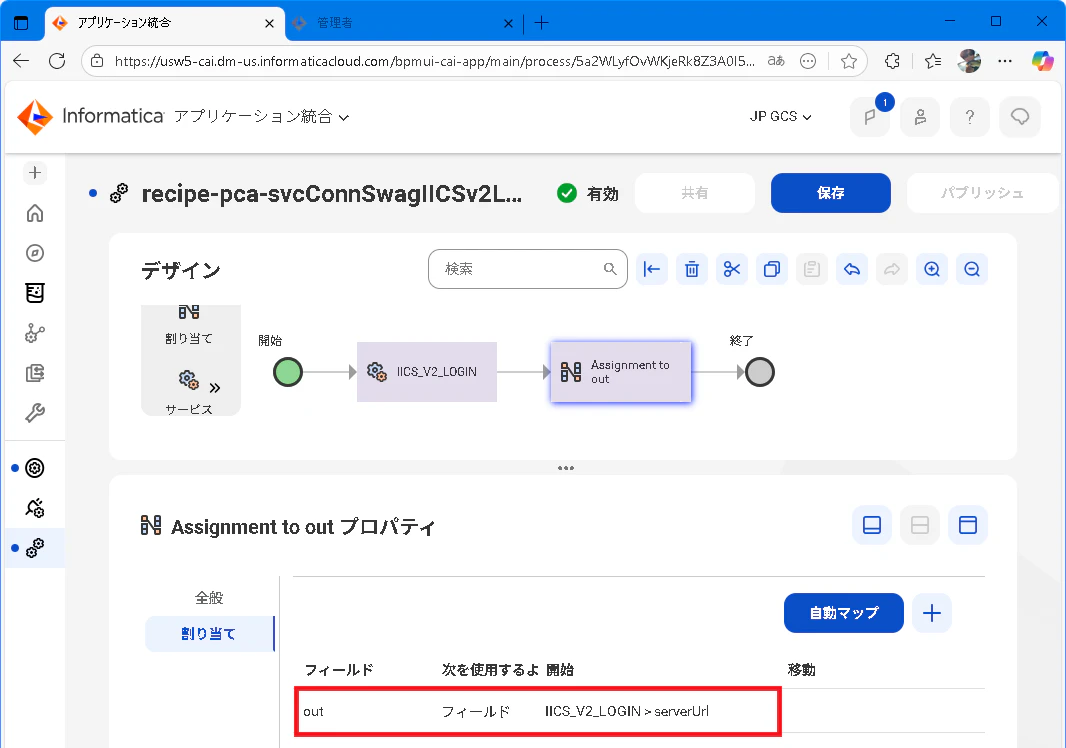Open the wrench tools icon in sidebar
1066x748 pixels.
click(x=35, y=413)
